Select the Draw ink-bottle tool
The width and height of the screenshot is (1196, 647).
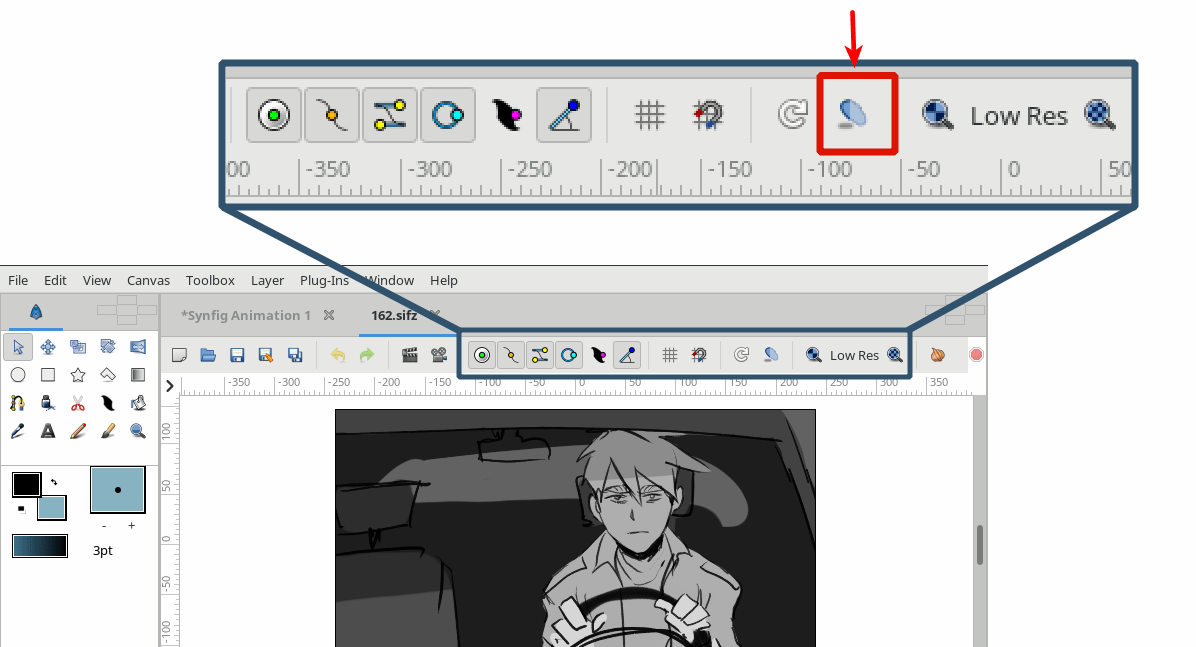pos(48,403)
